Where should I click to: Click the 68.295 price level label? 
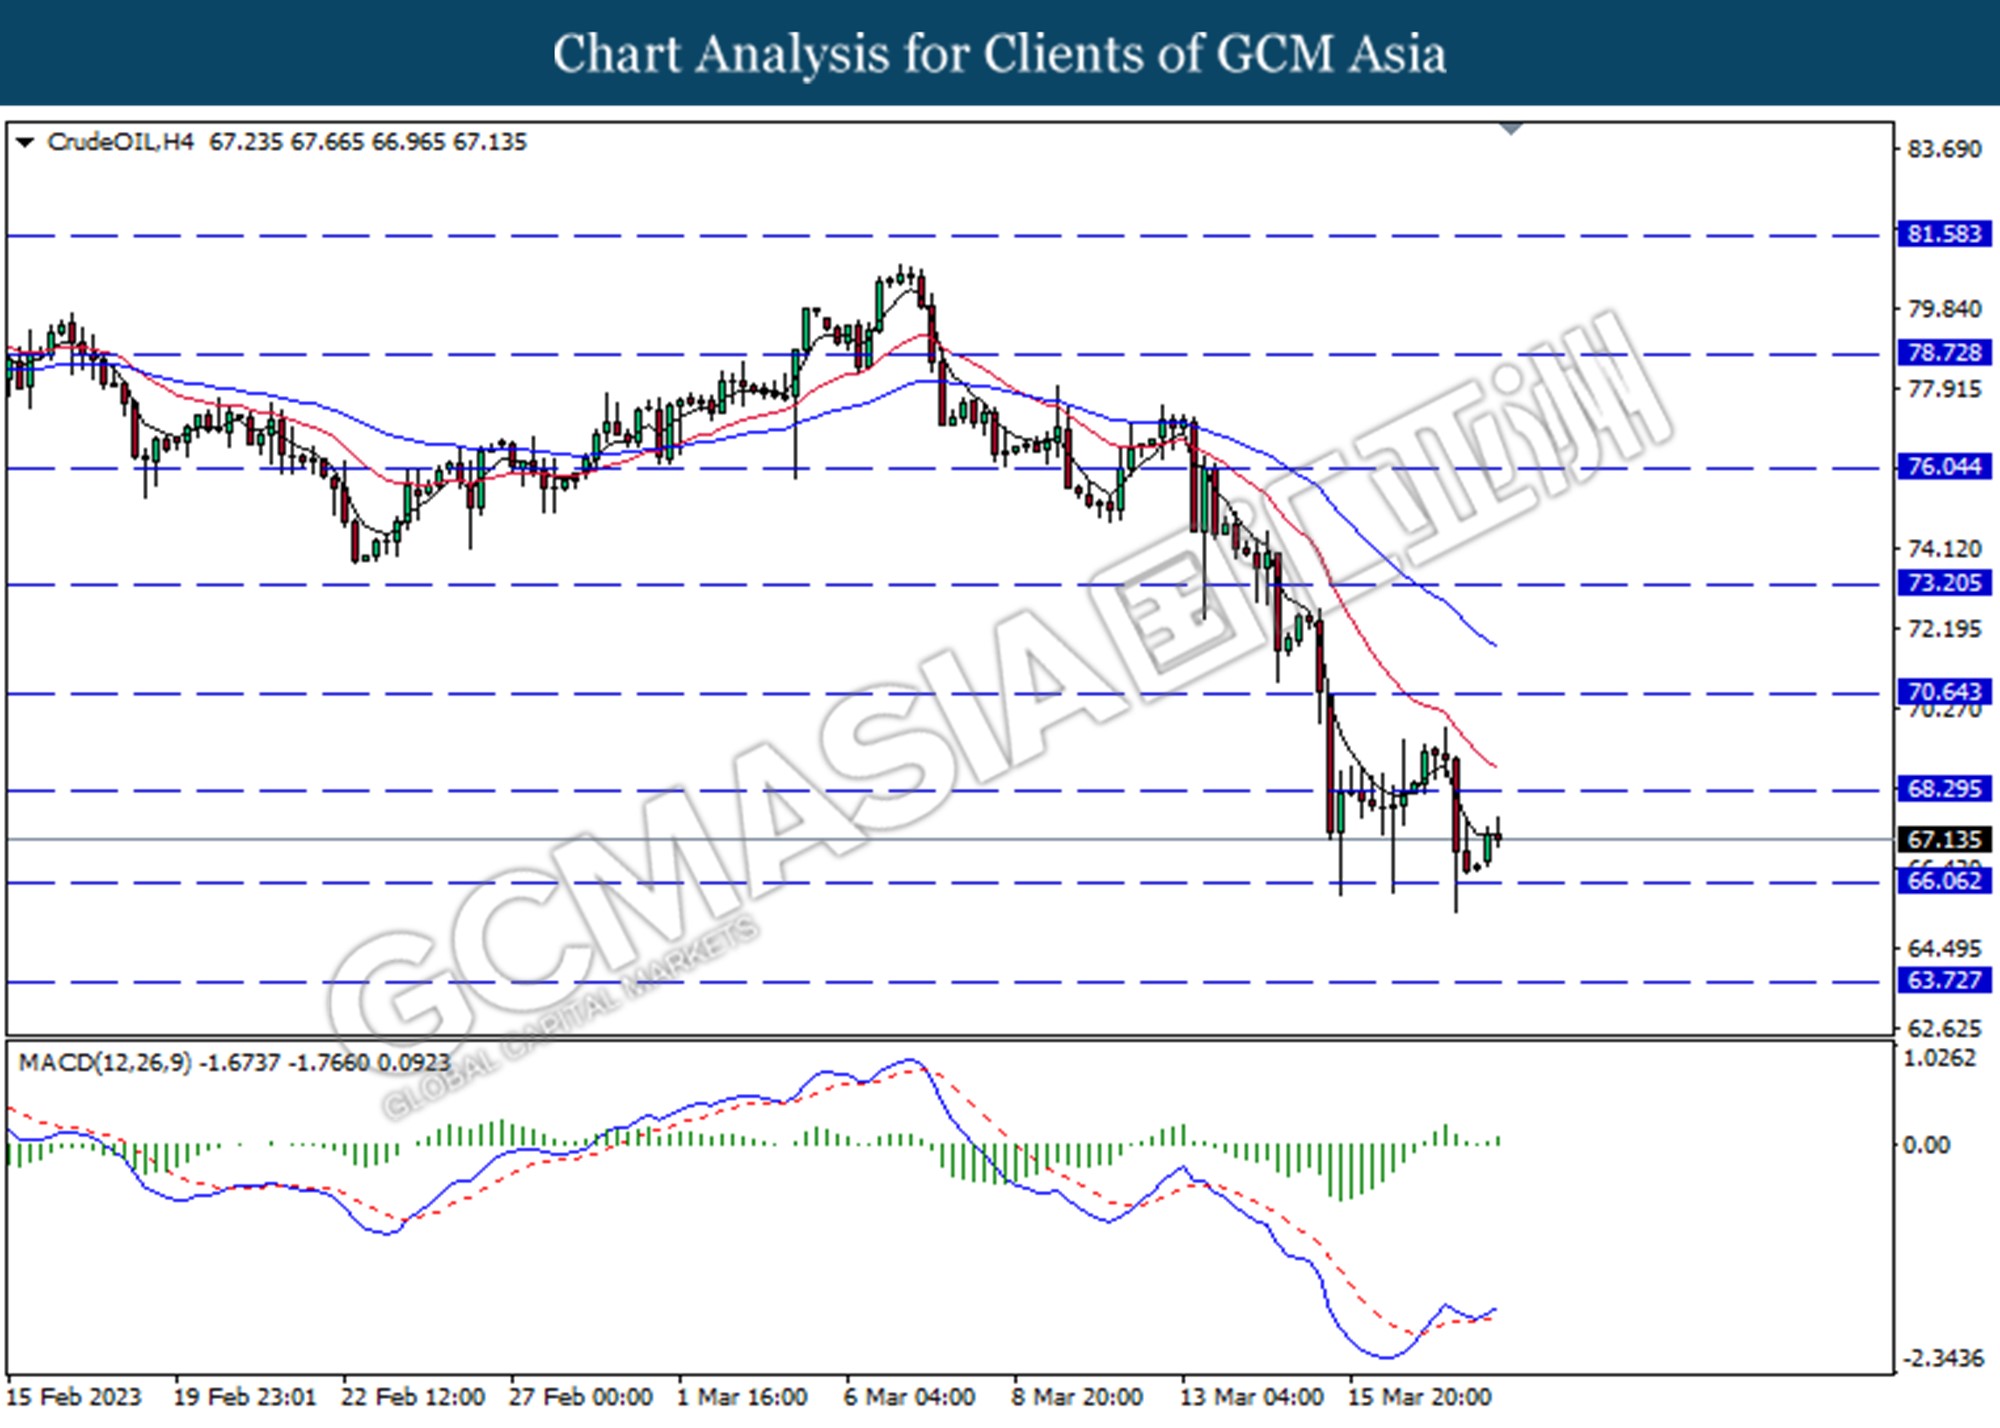[x=1944, y=789]
